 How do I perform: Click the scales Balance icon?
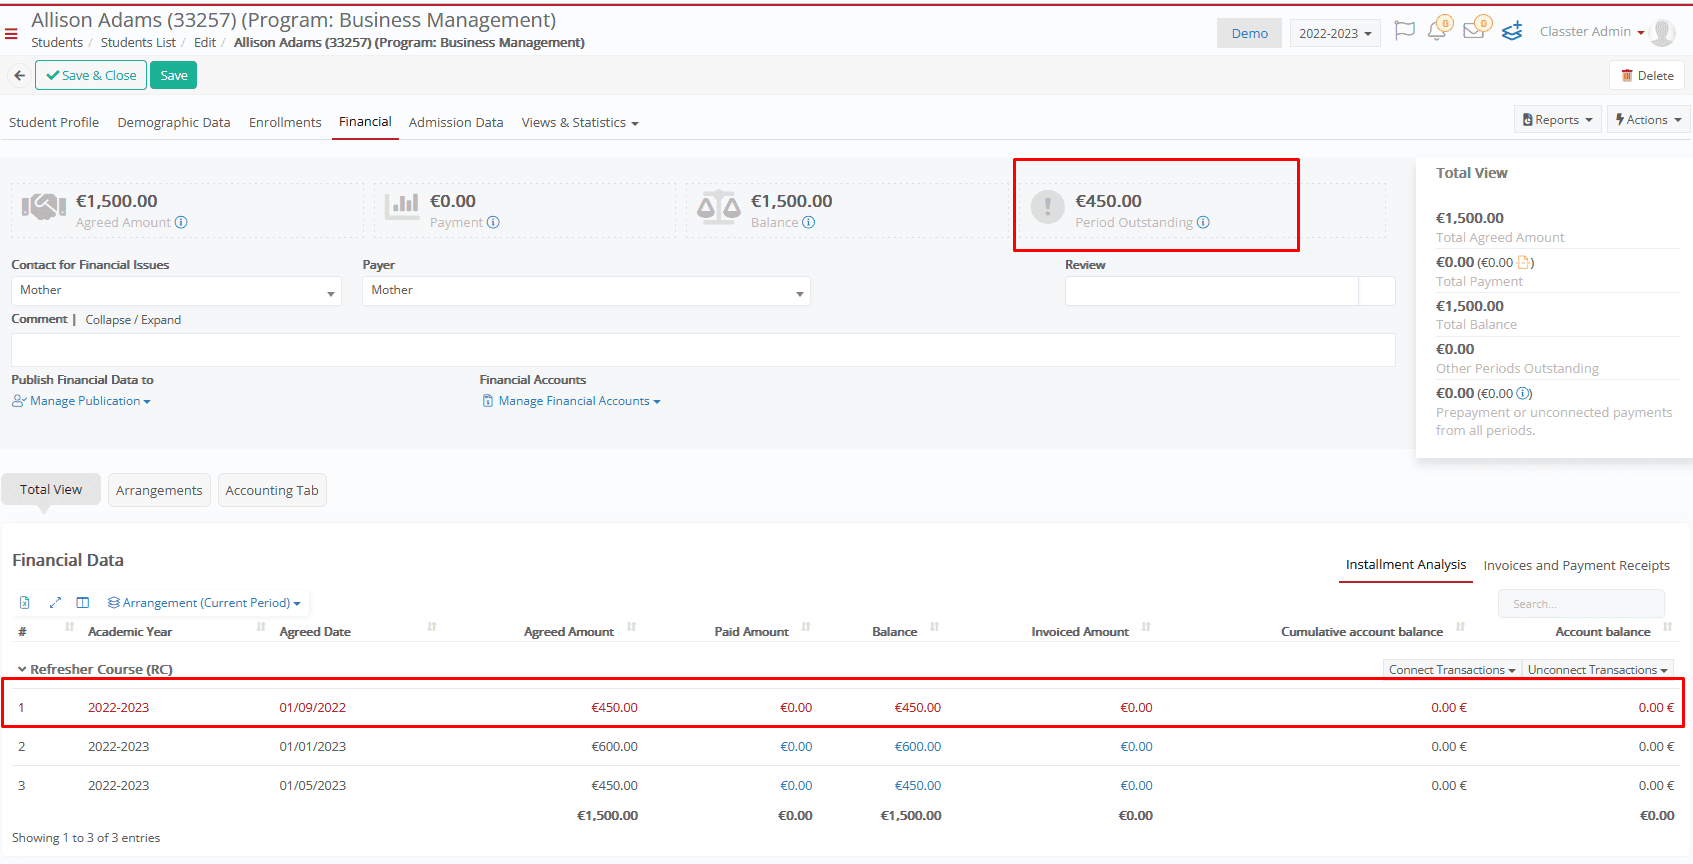tap(720, 207)
